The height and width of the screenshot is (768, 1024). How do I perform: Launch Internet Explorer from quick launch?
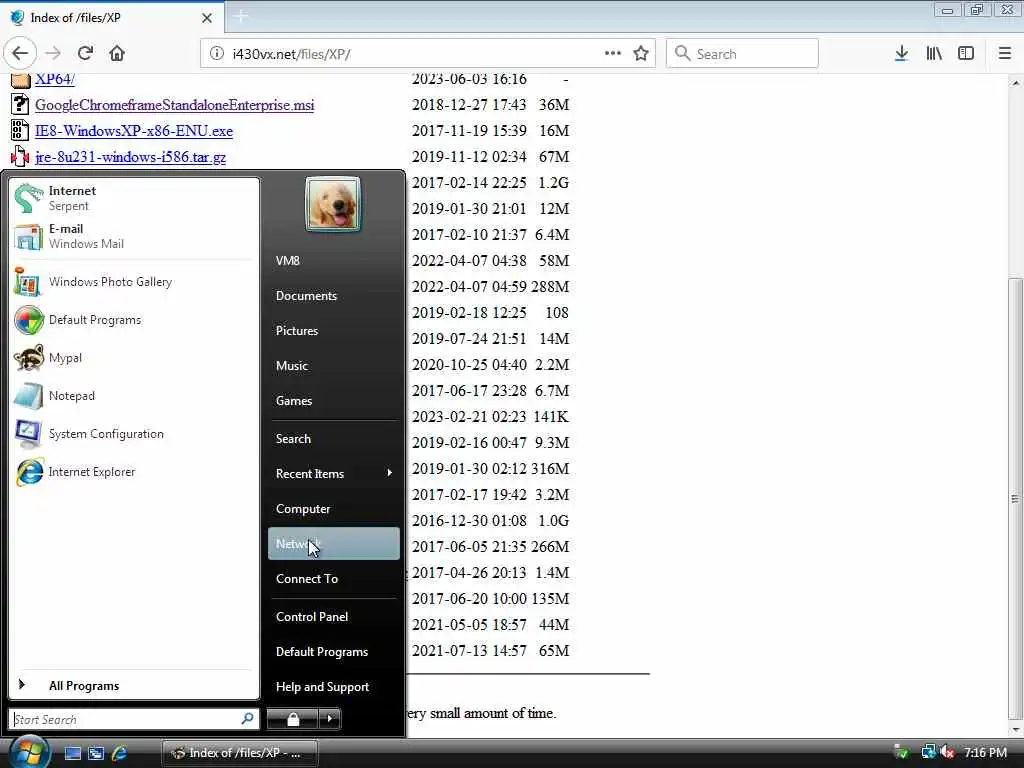coord(120,753)
